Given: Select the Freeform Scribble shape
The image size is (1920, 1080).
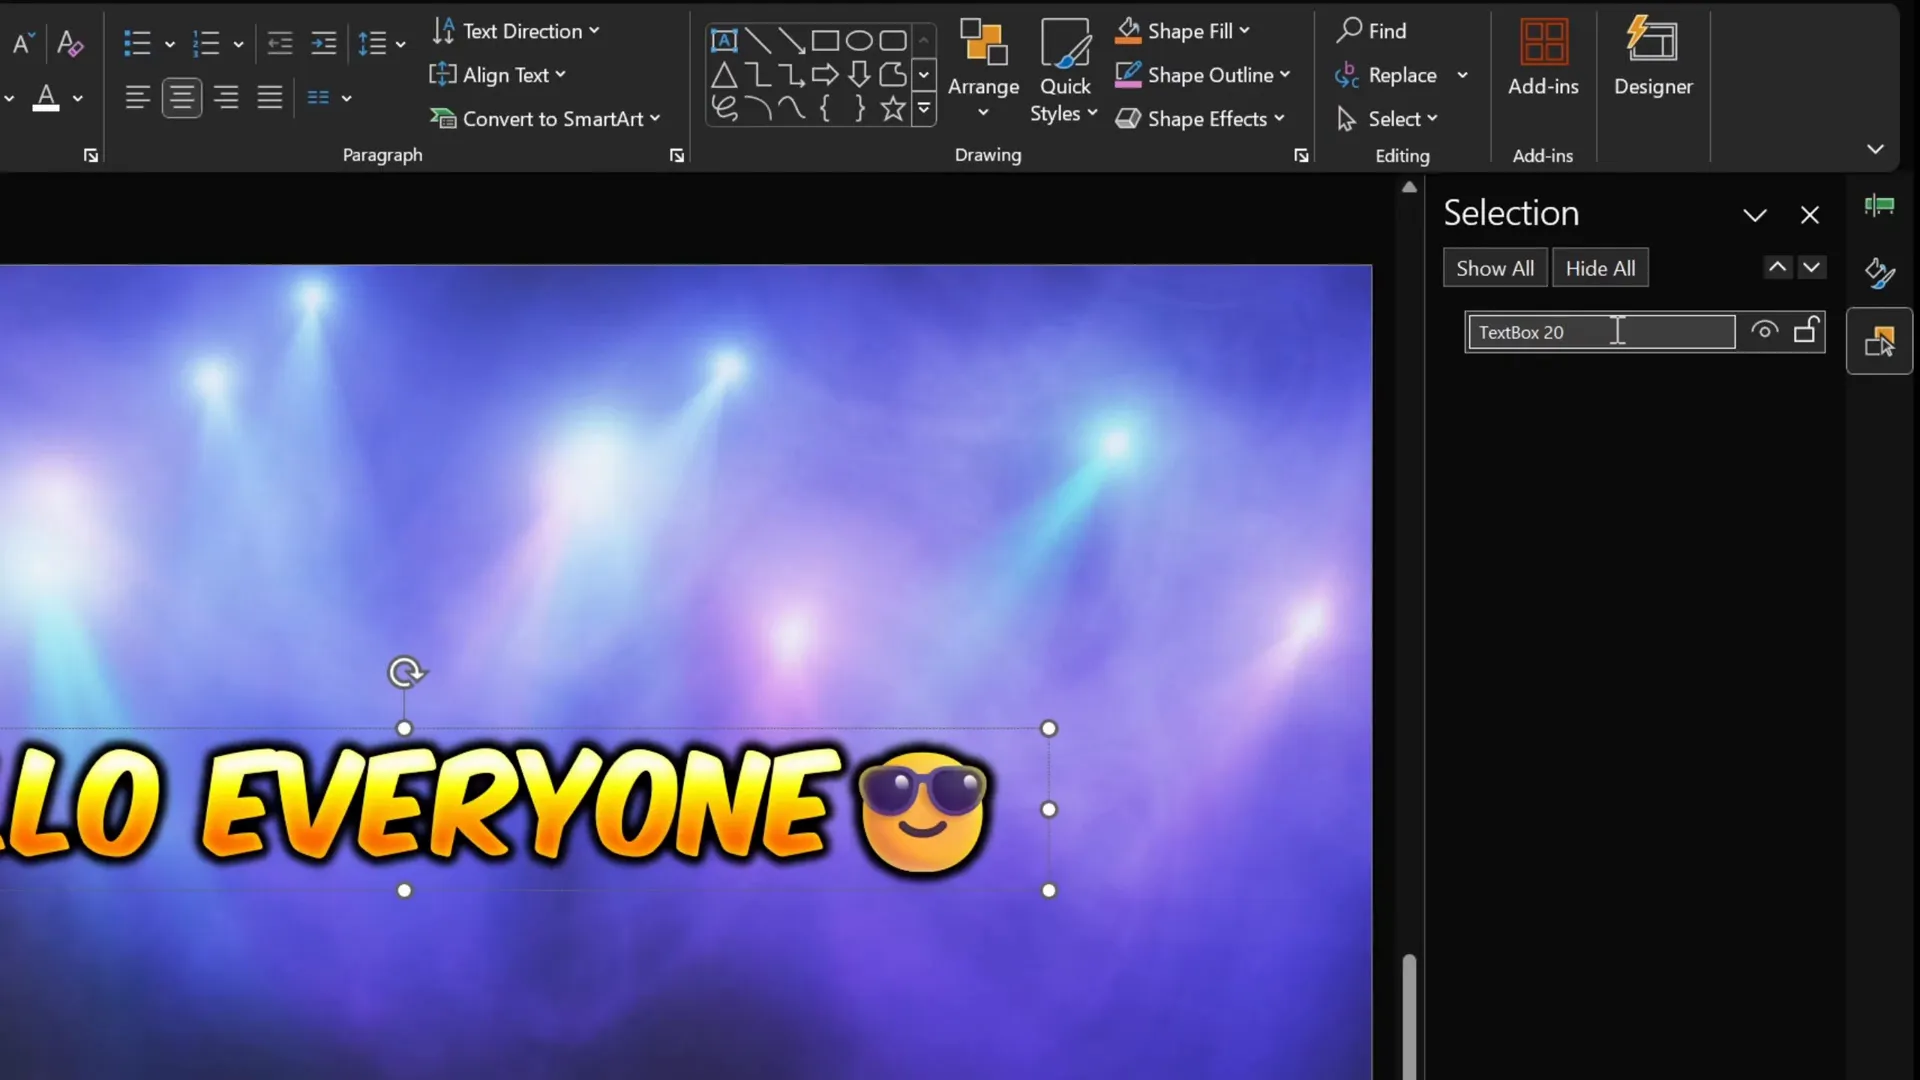Looking at the screenshot, I should pos(724,108).
